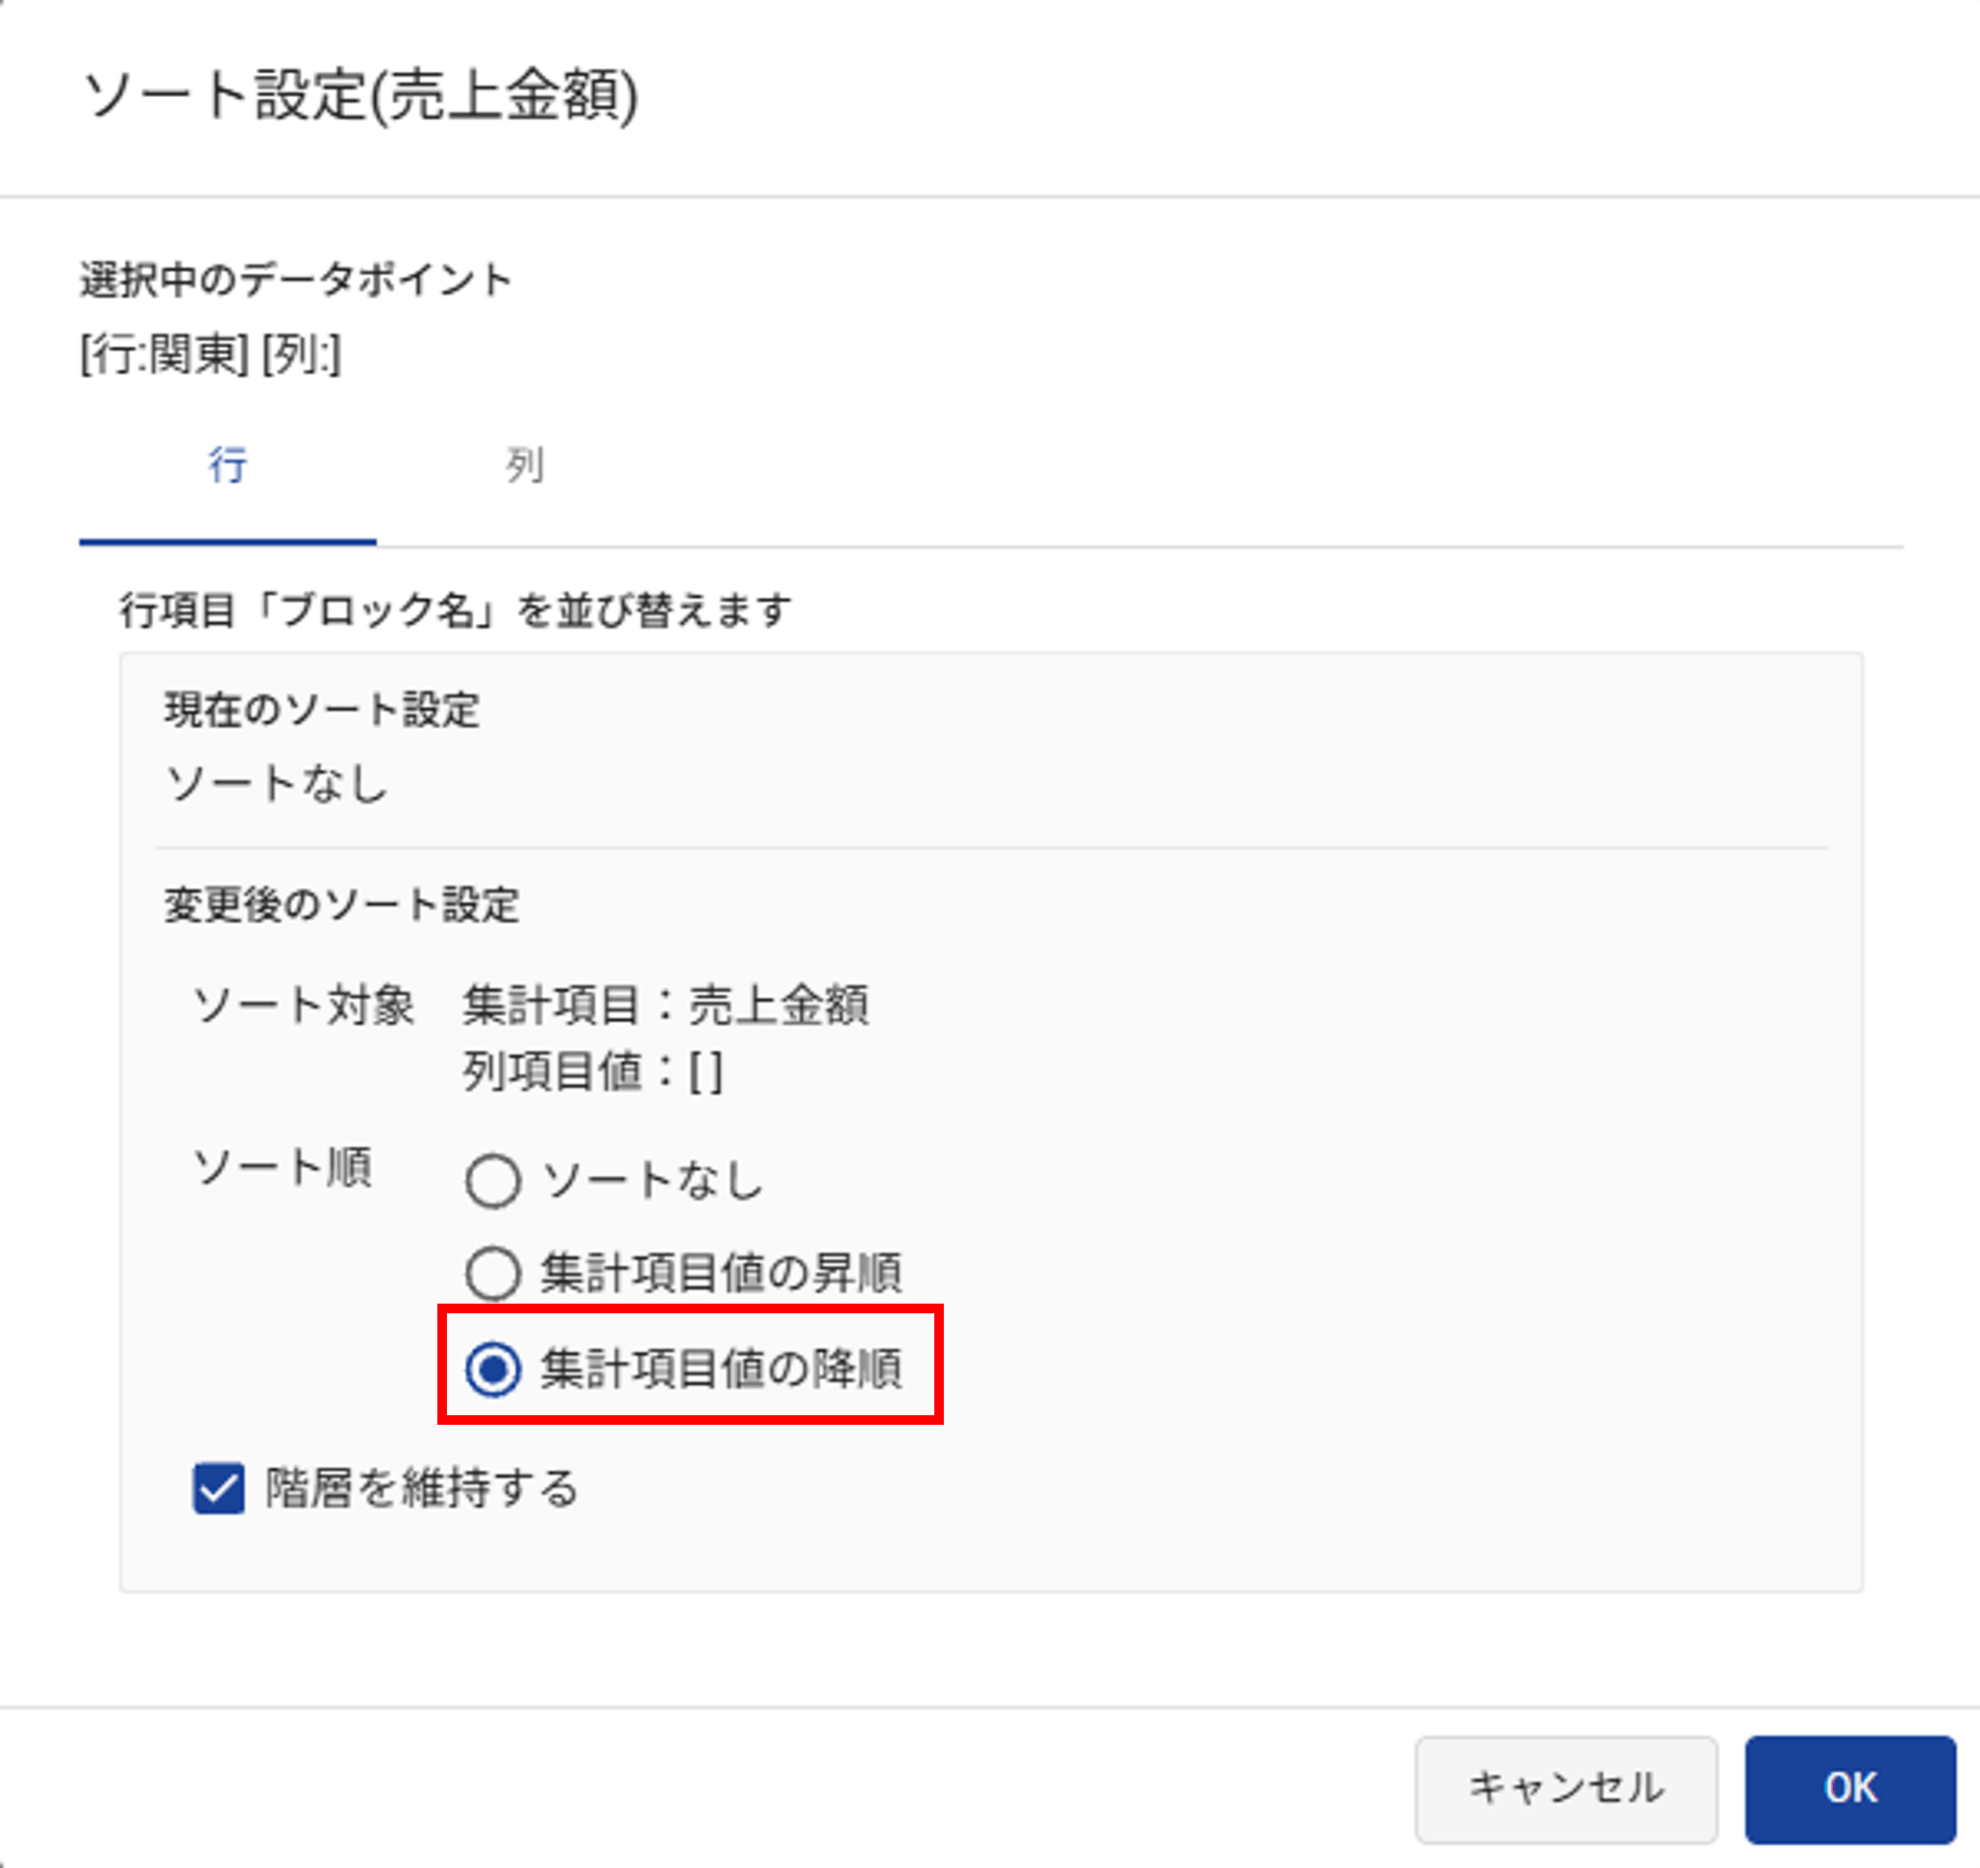Click the ソート順 label
Image resolution: width=1980 pixels, height=1868 pixels.
pyautogui.click(x=283, y=1167)
